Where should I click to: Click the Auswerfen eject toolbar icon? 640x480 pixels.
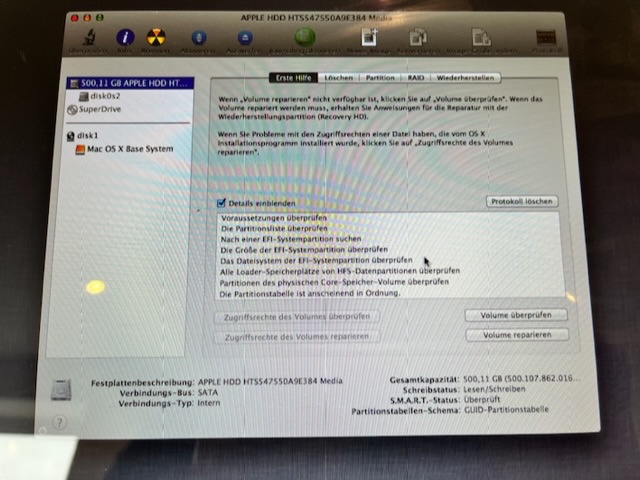click(x=245, y=38)
